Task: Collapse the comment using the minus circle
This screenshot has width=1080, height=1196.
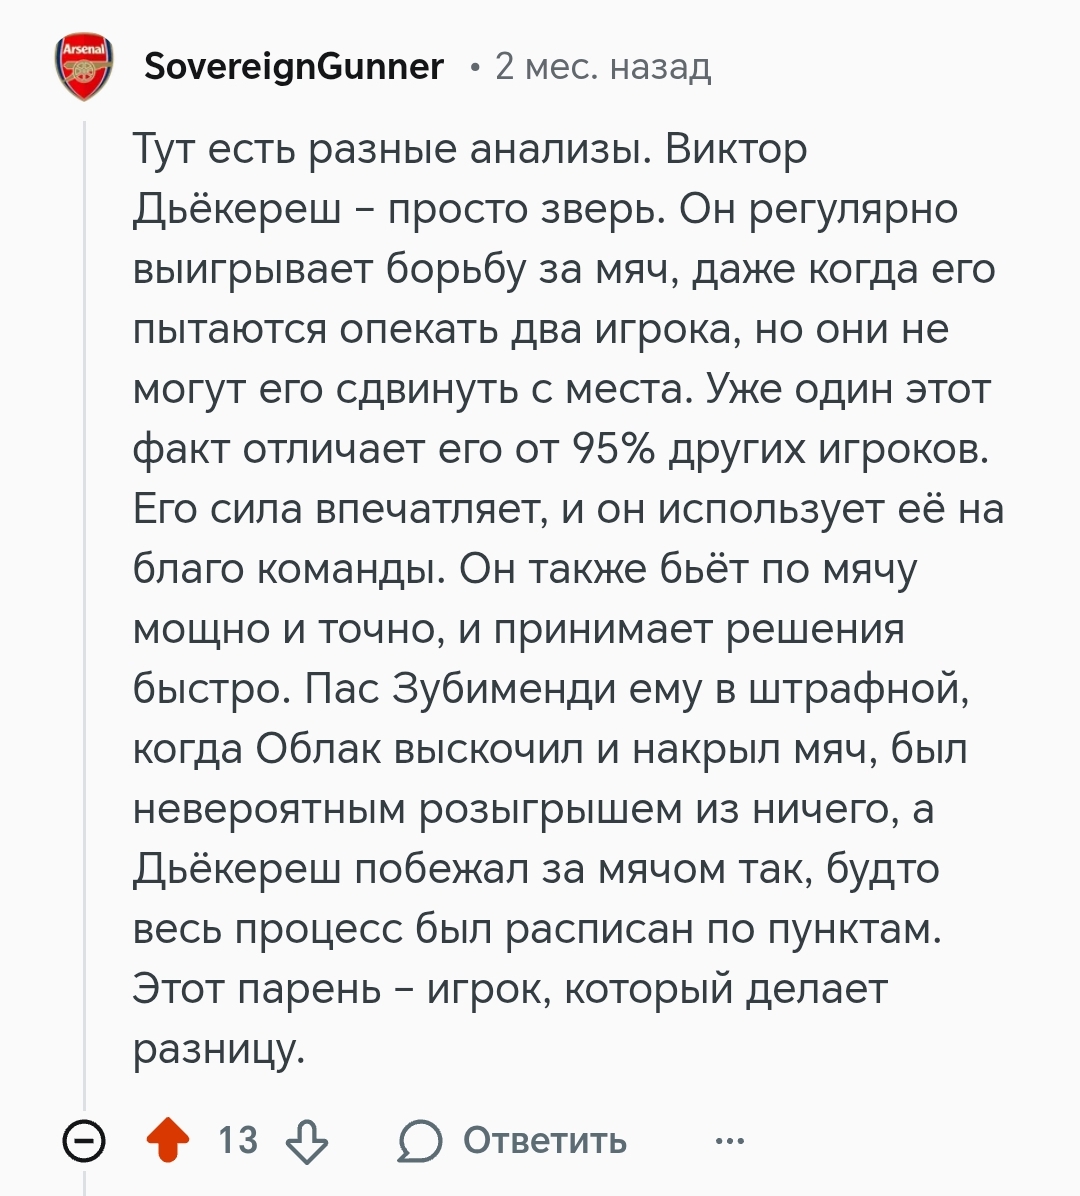Action: (x=84, y=1141)
